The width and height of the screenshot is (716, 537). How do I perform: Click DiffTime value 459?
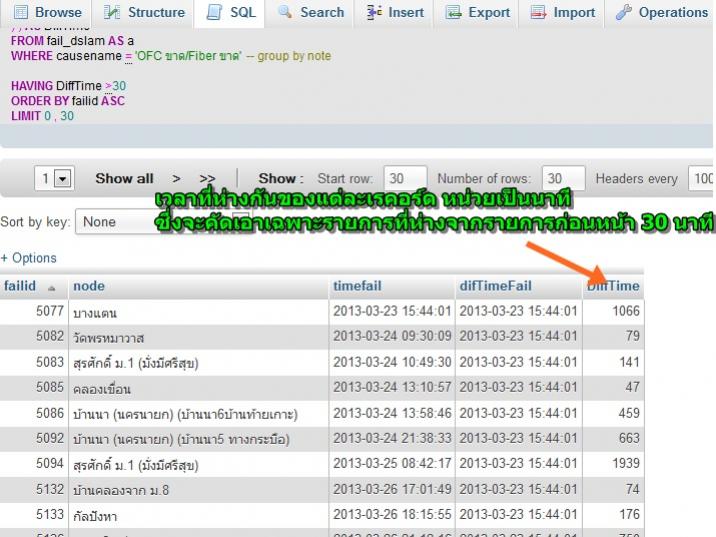pos(629,413)
